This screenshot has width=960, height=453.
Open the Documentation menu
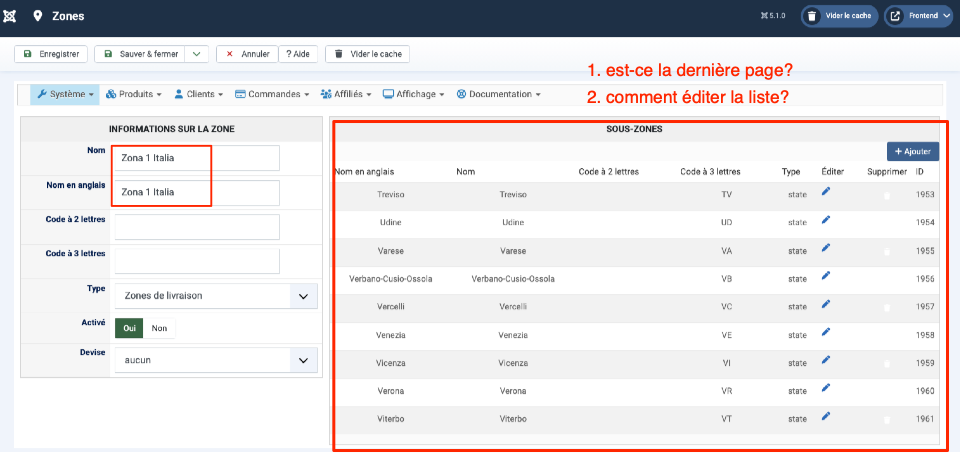[498, 94]
